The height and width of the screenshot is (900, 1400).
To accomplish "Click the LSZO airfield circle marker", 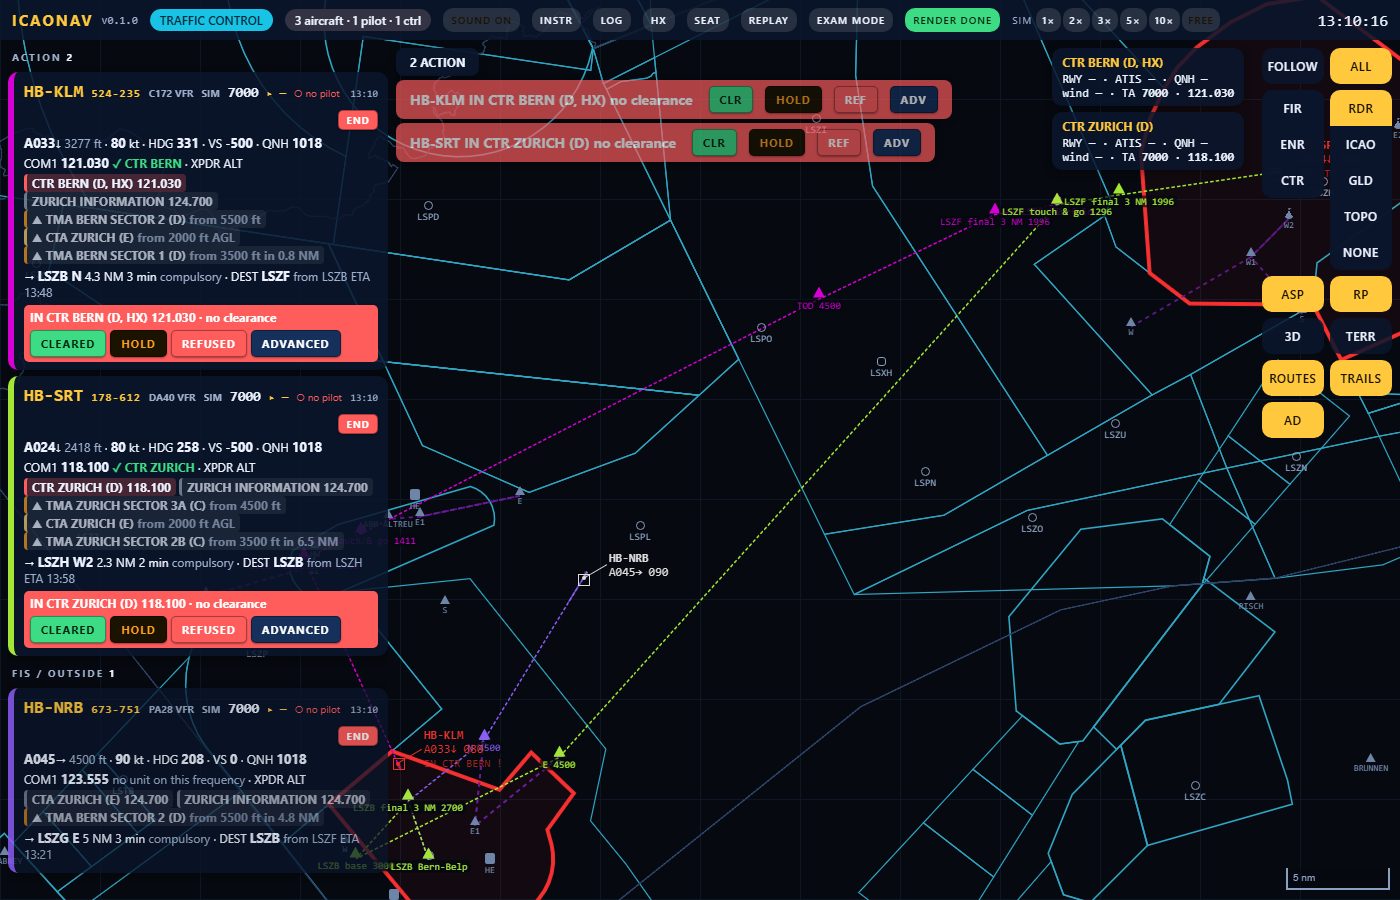I will click(1032, 518).
